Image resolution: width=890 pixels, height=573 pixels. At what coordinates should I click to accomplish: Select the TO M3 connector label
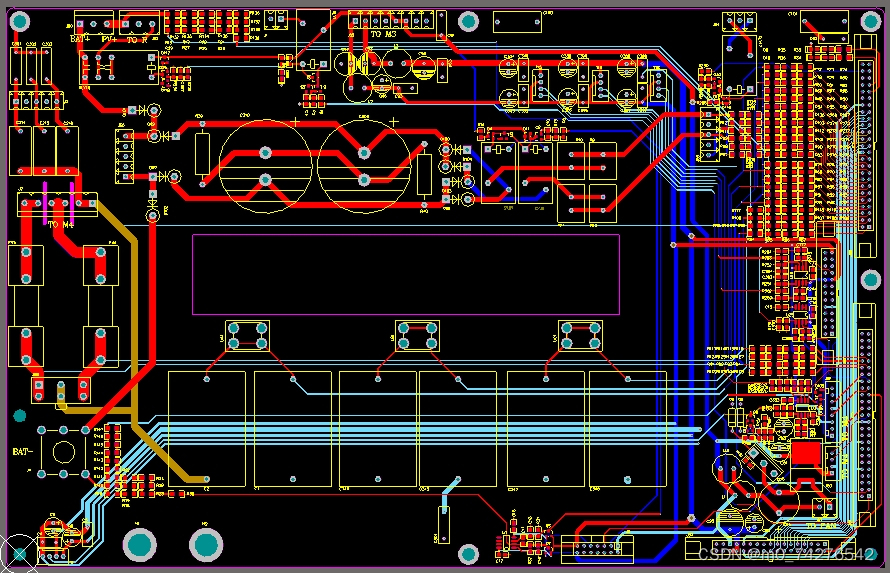(x=383, y=35)
